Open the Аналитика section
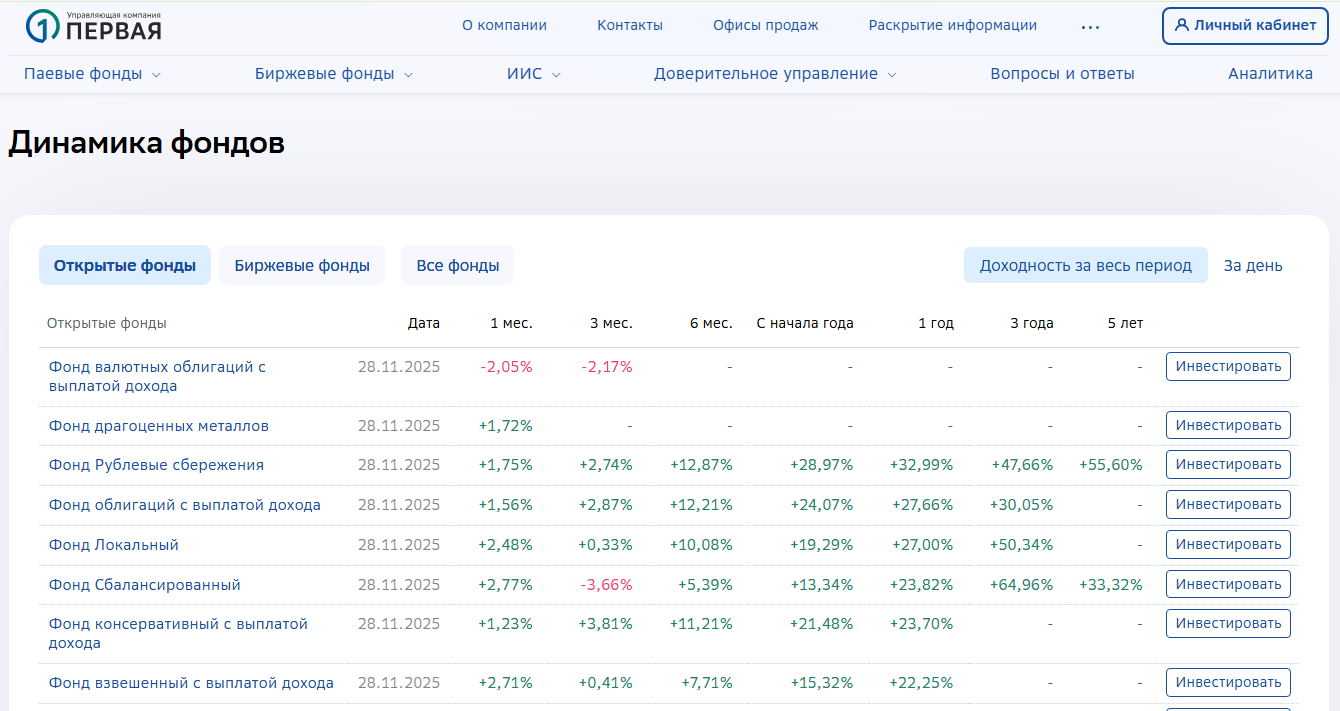Image resolution: width=1340 pixels, height=711 pixels. [x=1270, y=74]
